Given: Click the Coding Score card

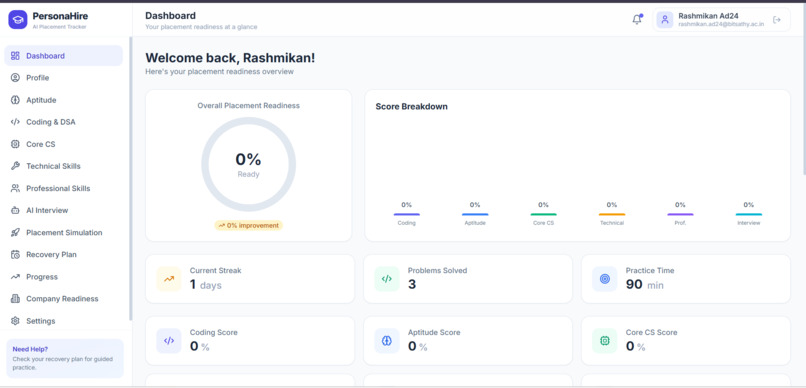Looking at the screenshot, I should 250,341.
